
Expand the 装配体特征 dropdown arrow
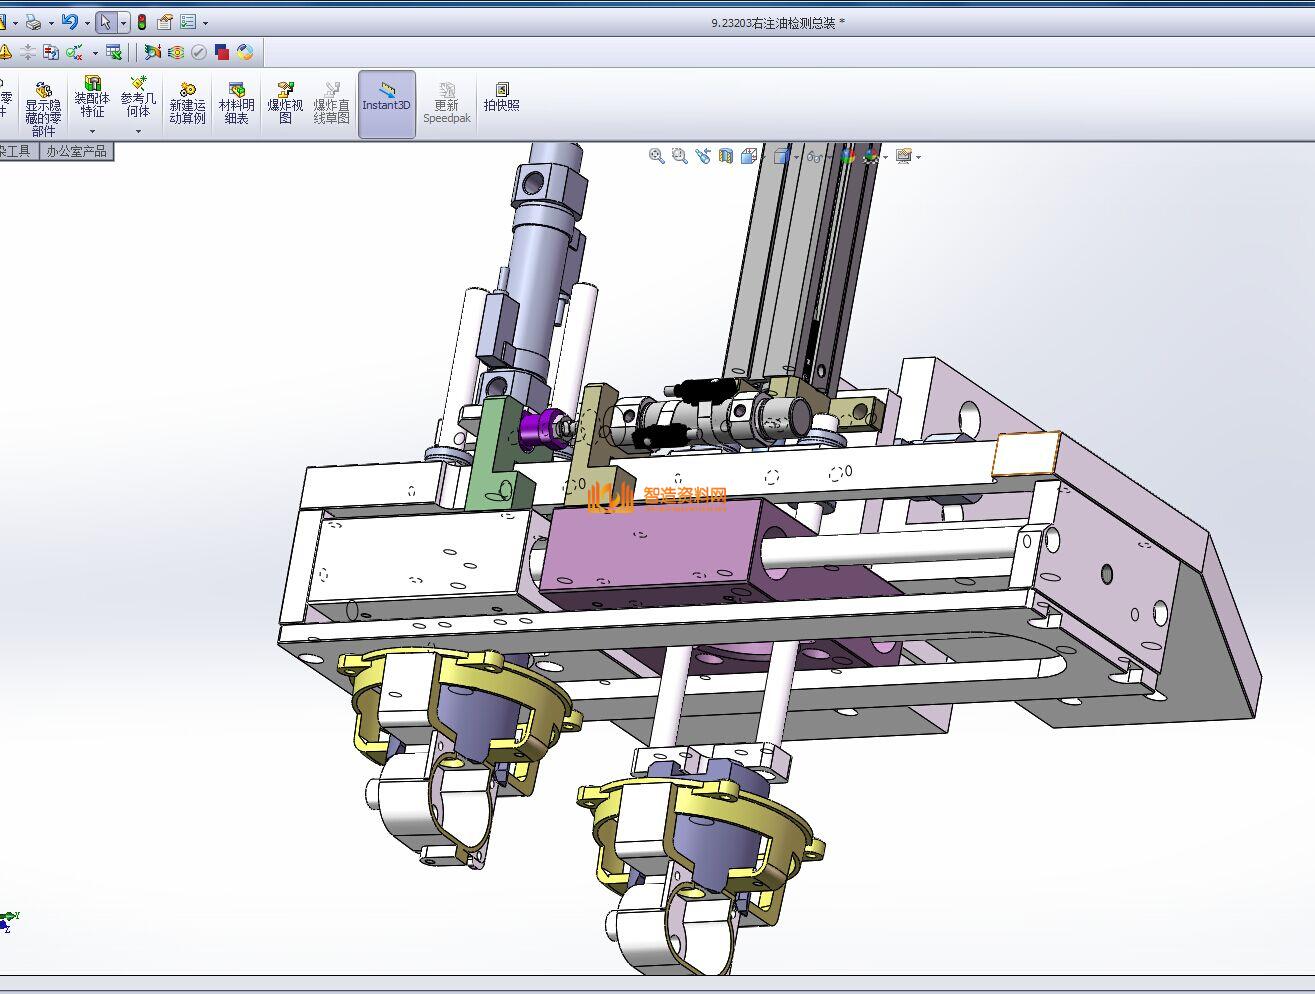pos(92,131)
